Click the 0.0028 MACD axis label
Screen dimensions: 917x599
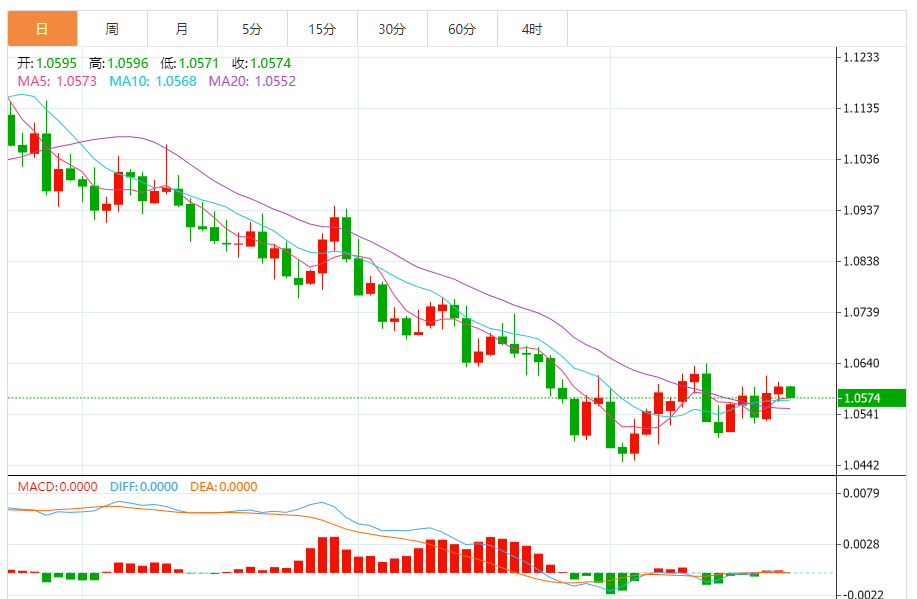coord(861,544)
